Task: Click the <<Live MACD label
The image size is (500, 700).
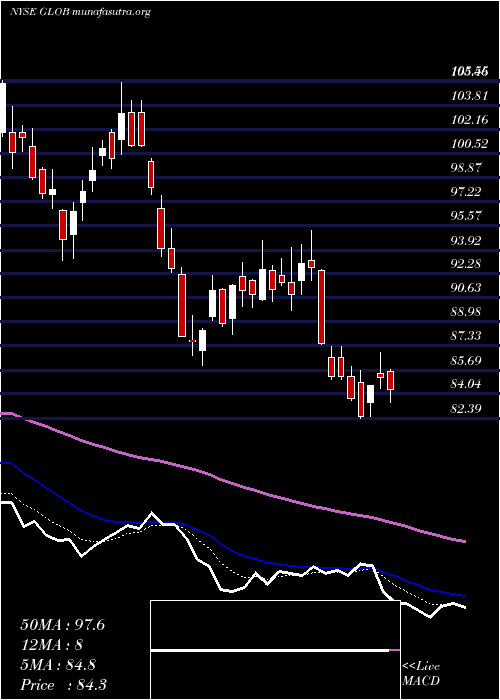Action: pyautogui.click(x=421, y=674)
